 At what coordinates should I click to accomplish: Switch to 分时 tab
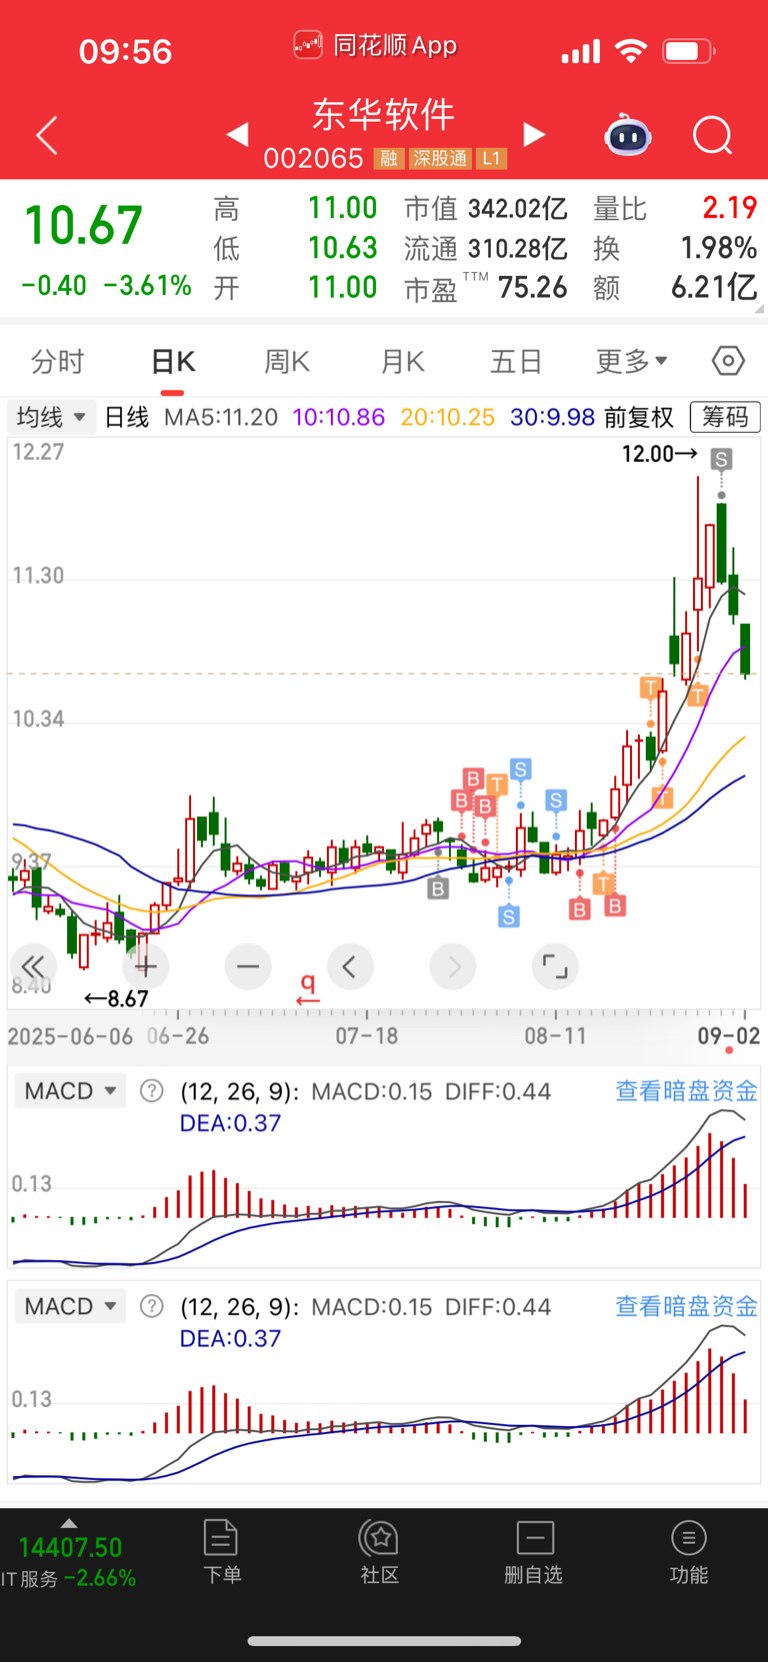[x=57, y=361]
